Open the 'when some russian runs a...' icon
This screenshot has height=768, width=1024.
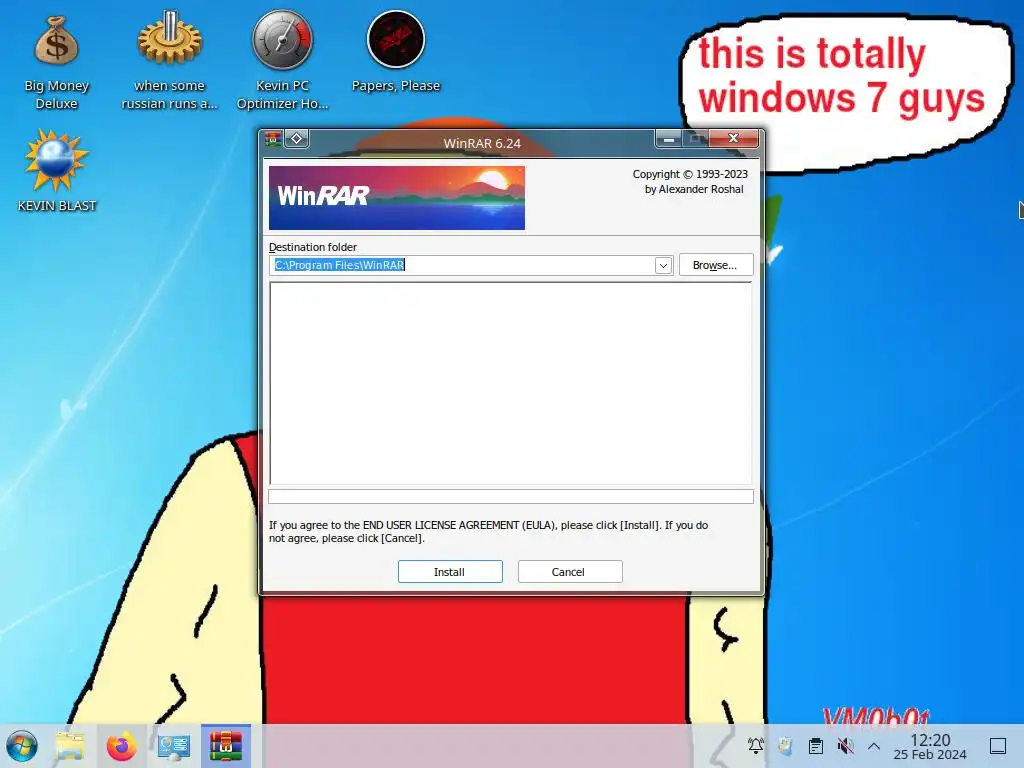pos(170,62)
